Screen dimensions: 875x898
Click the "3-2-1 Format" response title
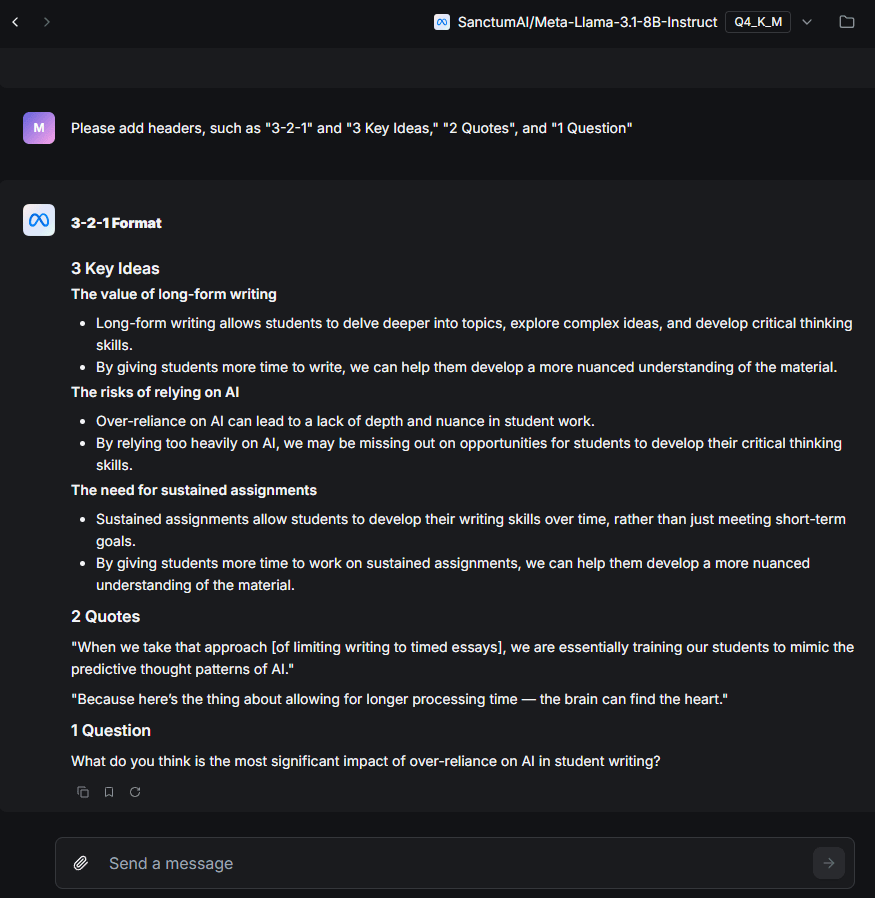click(x=116, y=223)
